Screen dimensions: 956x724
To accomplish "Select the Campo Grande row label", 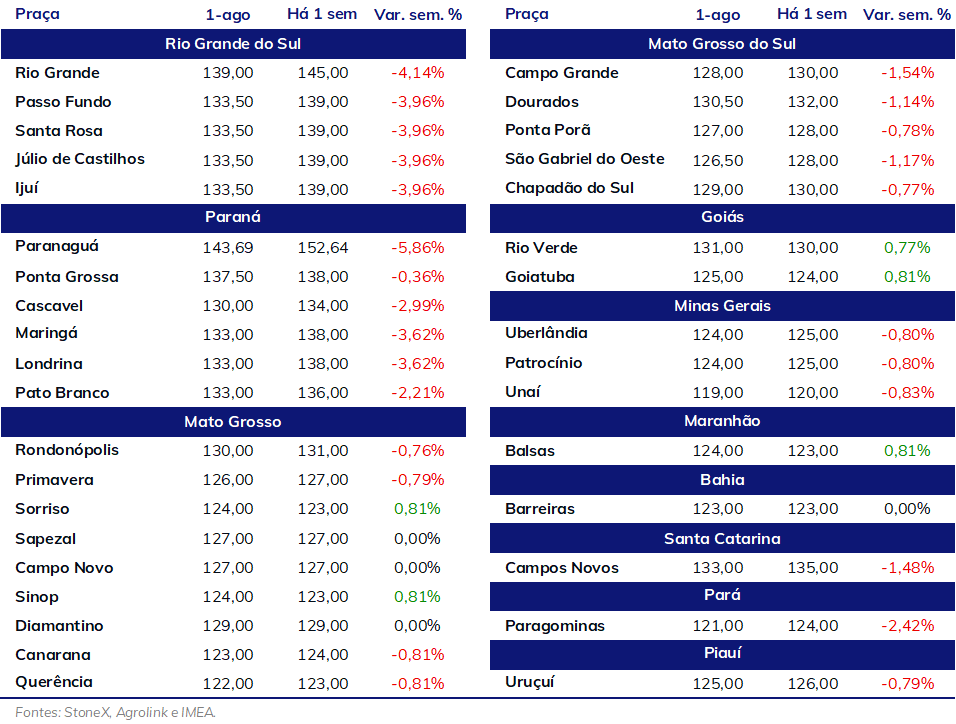I will [562, 73].
